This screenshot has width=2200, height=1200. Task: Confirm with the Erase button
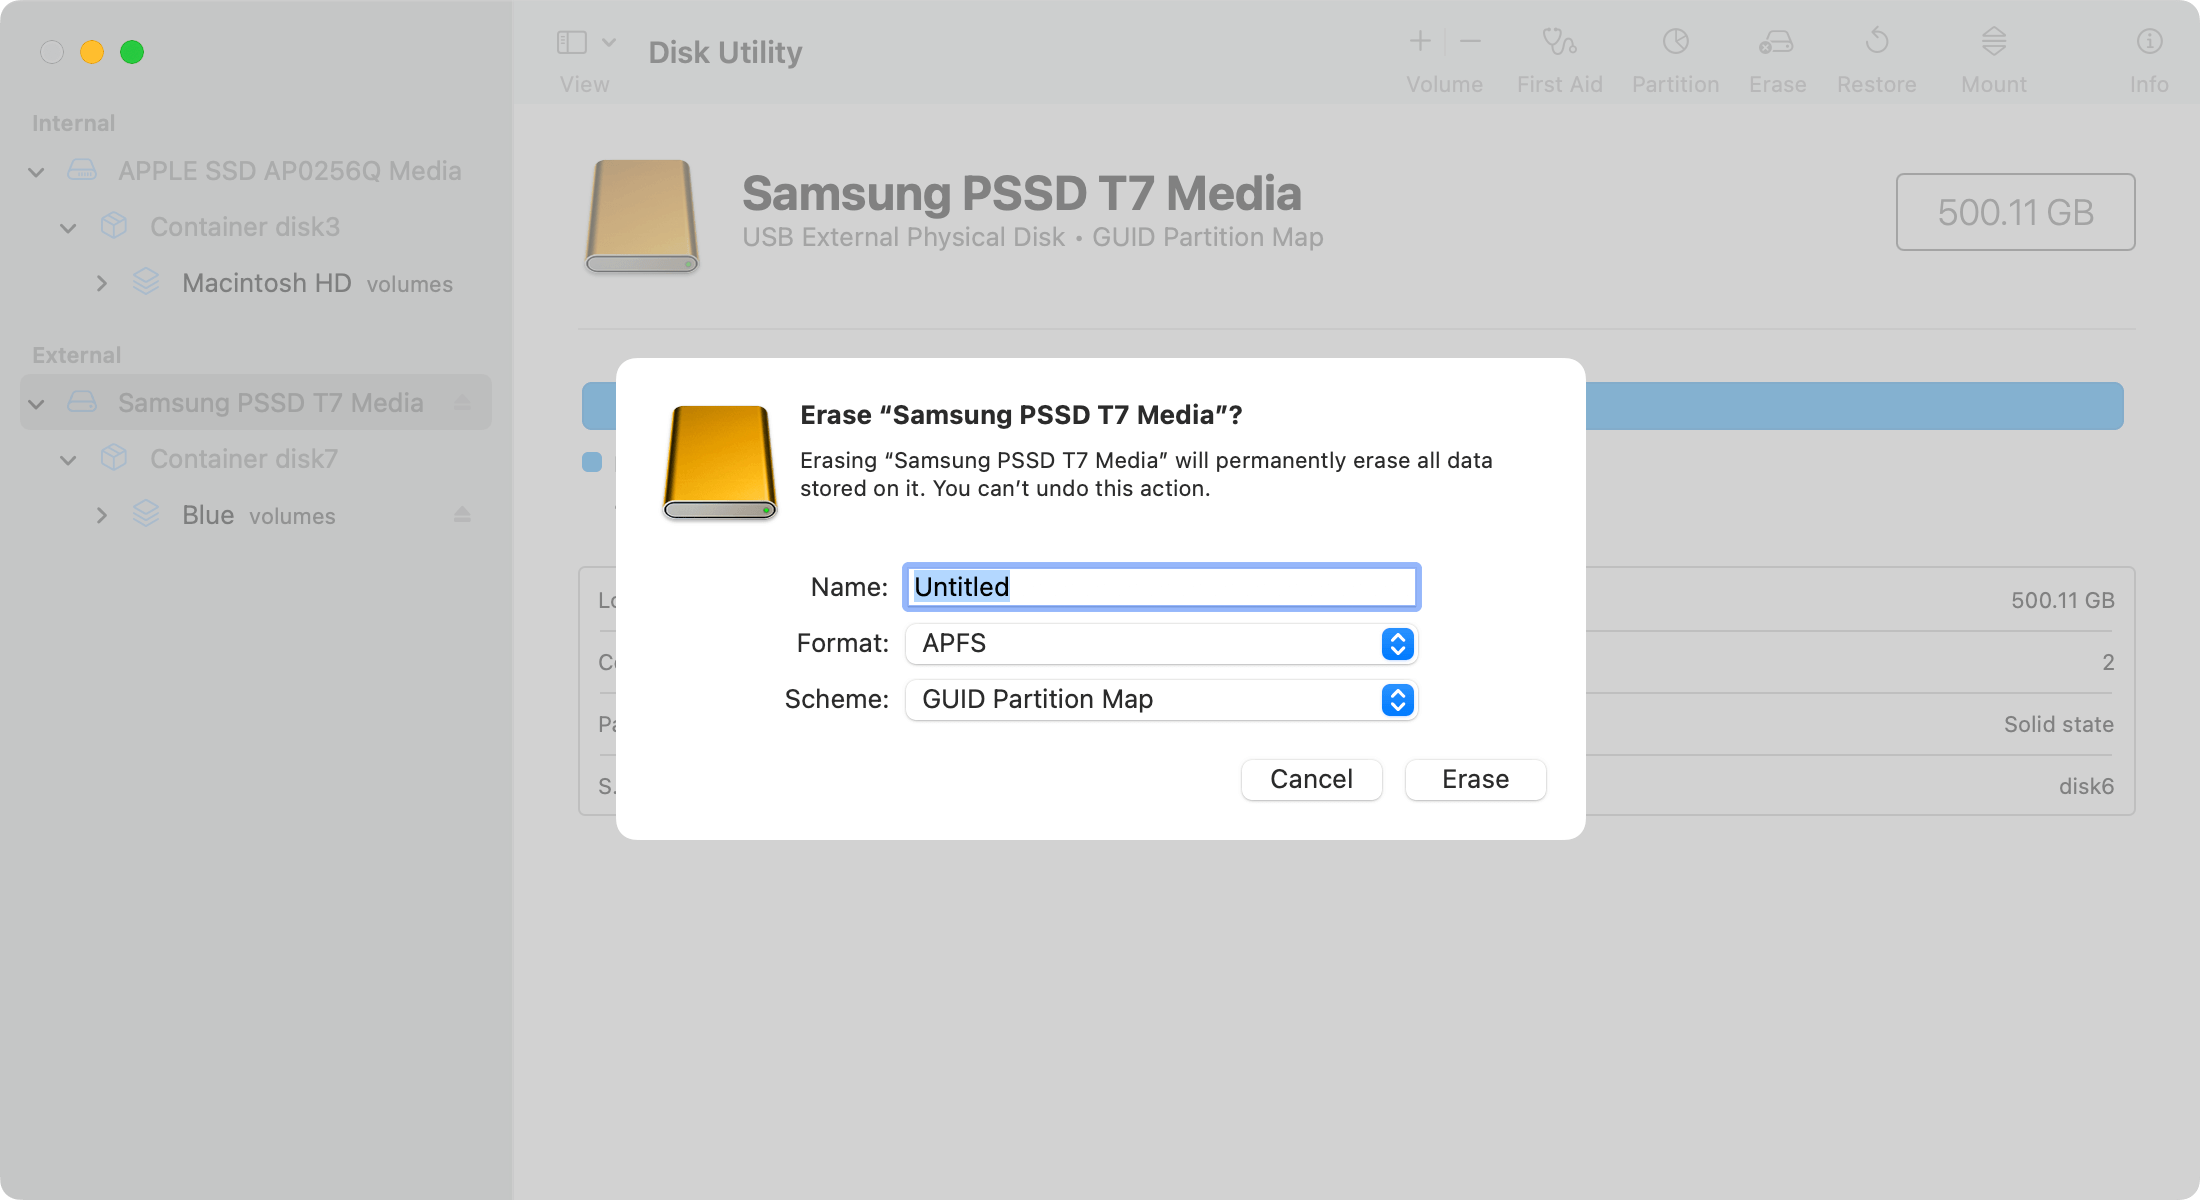[1475, 779]
